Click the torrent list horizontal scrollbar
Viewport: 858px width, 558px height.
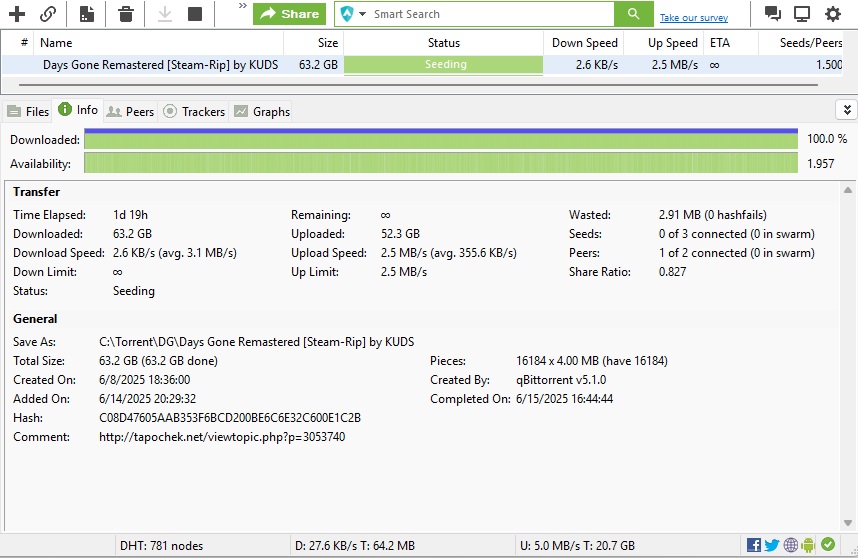coord(418,85)
